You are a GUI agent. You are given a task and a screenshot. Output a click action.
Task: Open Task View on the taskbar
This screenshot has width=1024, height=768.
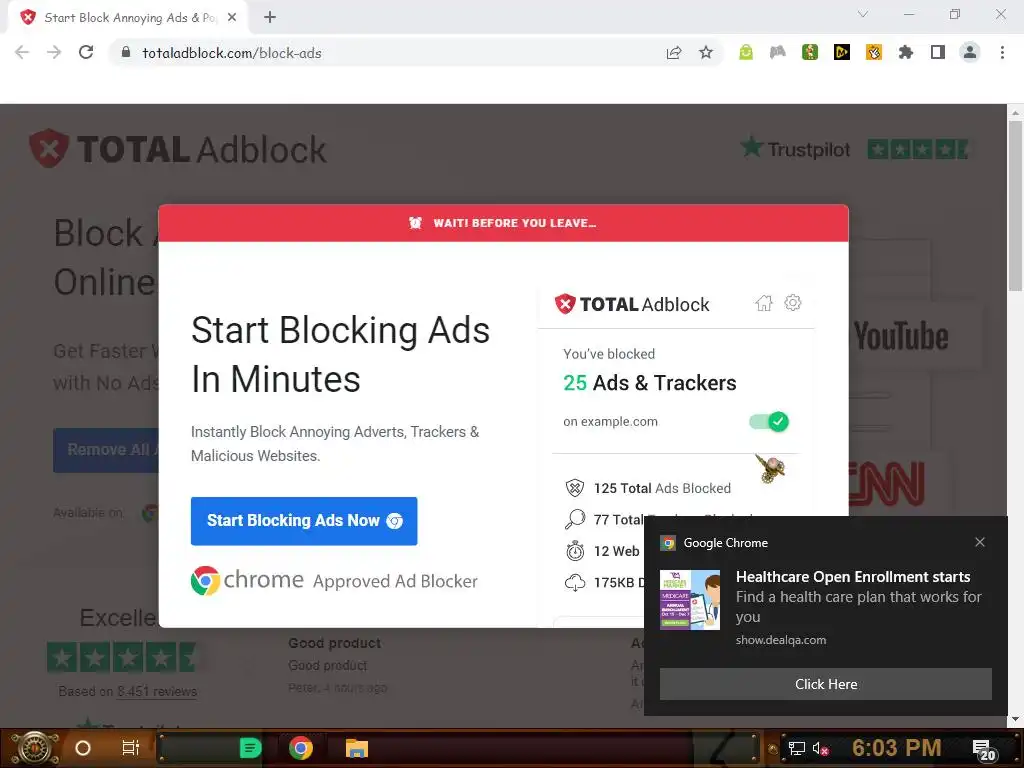131,748
